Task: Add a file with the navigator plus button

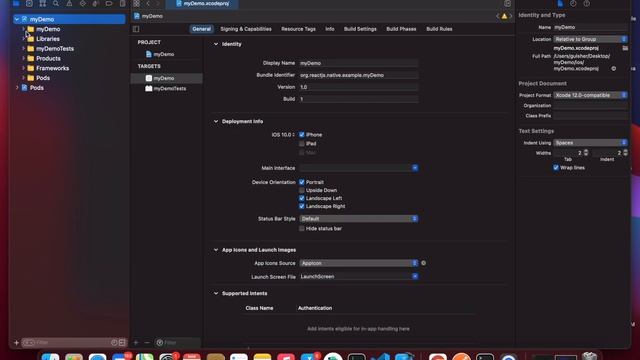Action: (16, 342)
